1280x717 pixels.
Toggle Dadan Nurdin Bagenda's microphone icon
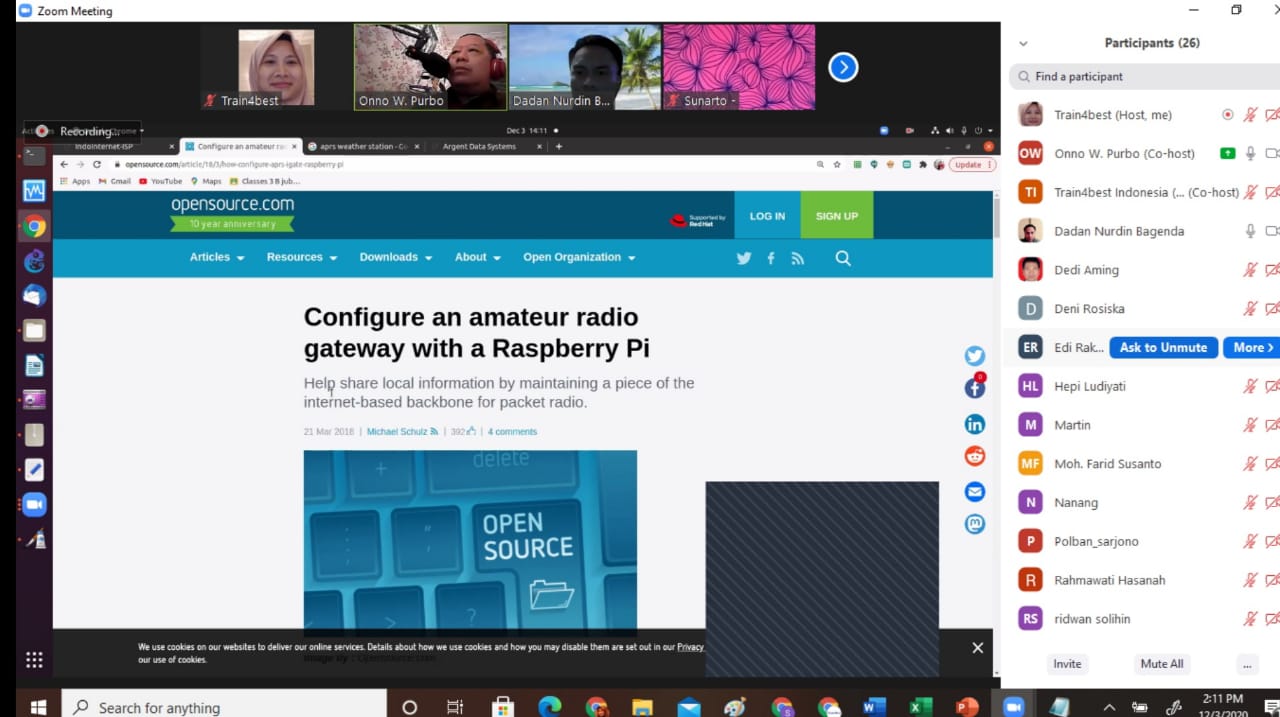[x=1250, y=231]
